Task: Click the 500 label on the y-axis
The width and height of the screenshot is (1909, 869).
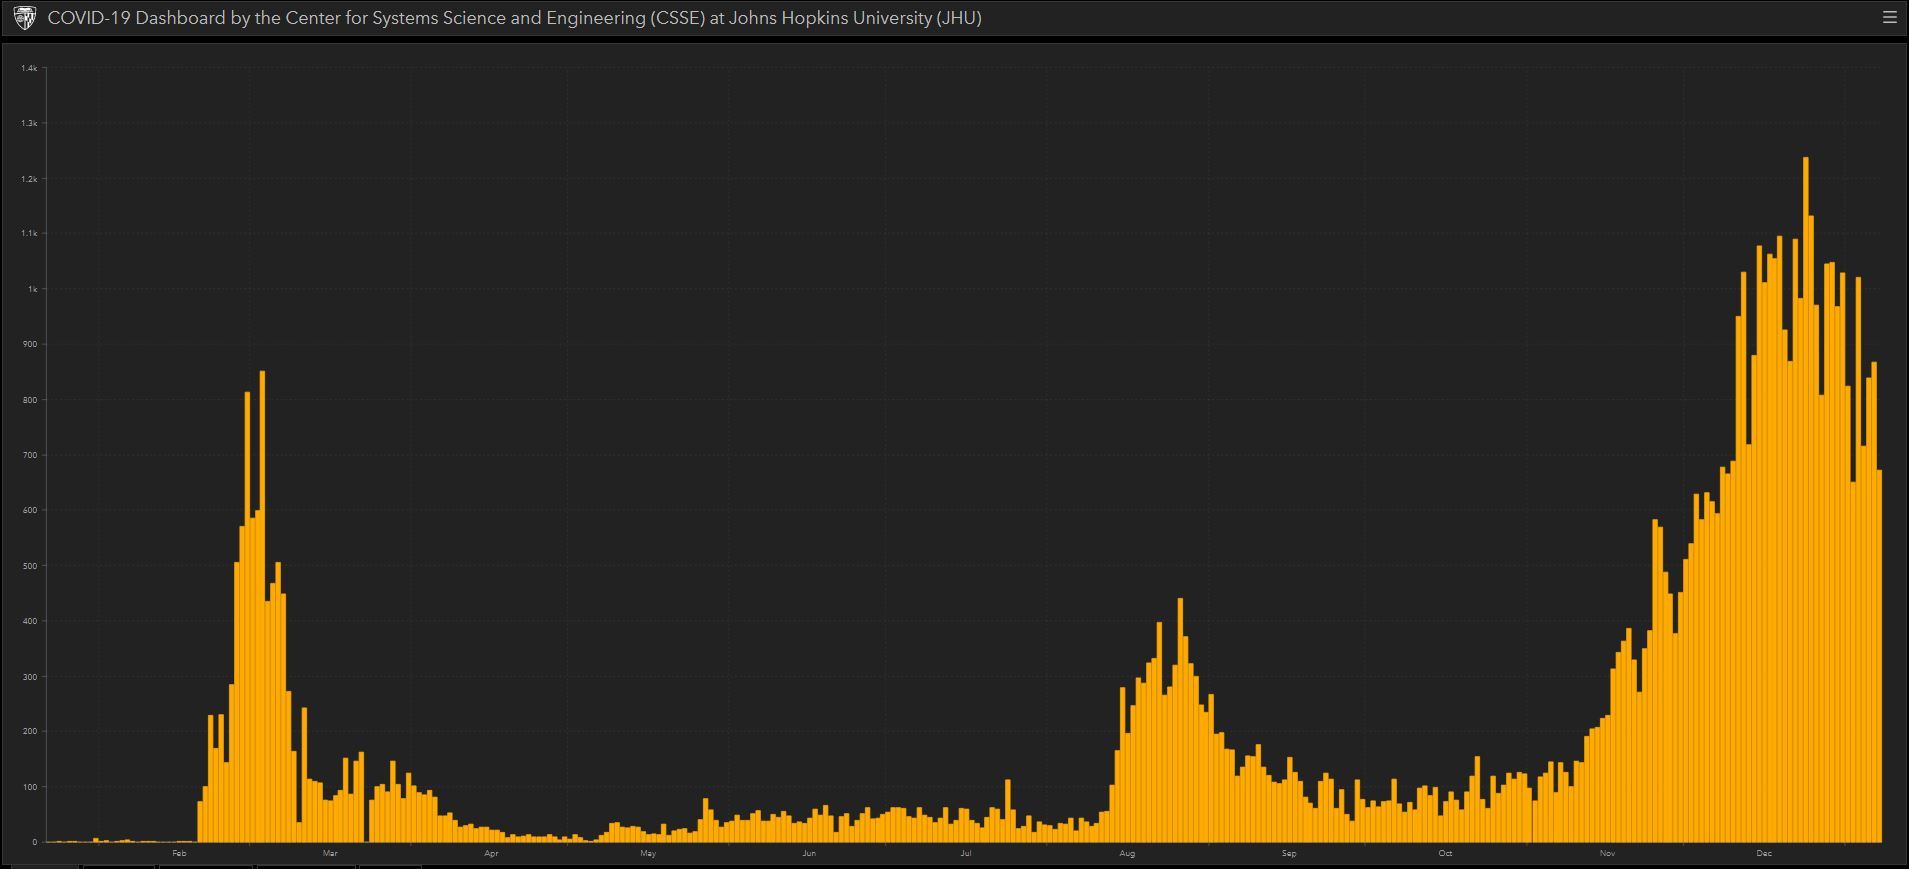Action: [30, 566]
